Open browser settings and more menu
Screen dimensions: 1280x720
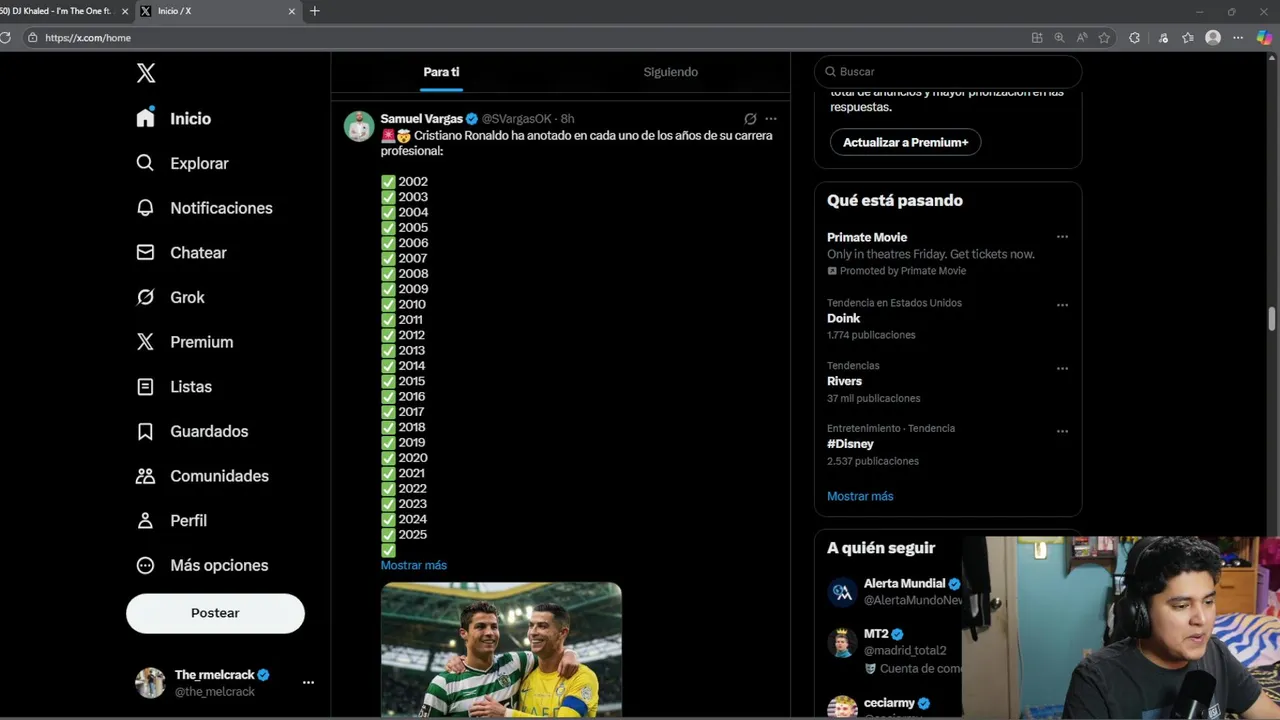[1238, 38]
